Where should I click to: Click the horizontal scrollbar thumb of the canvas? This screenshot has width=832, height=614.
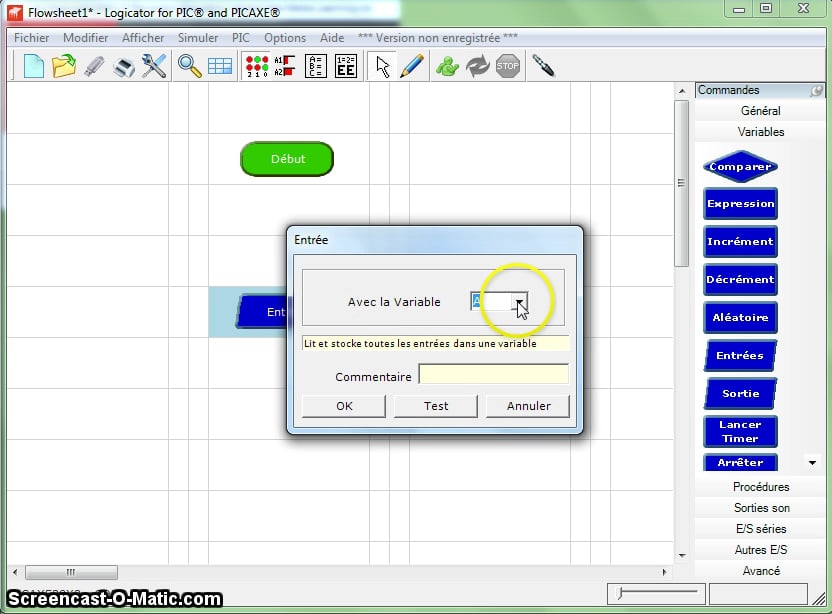[x=71, y=572]
